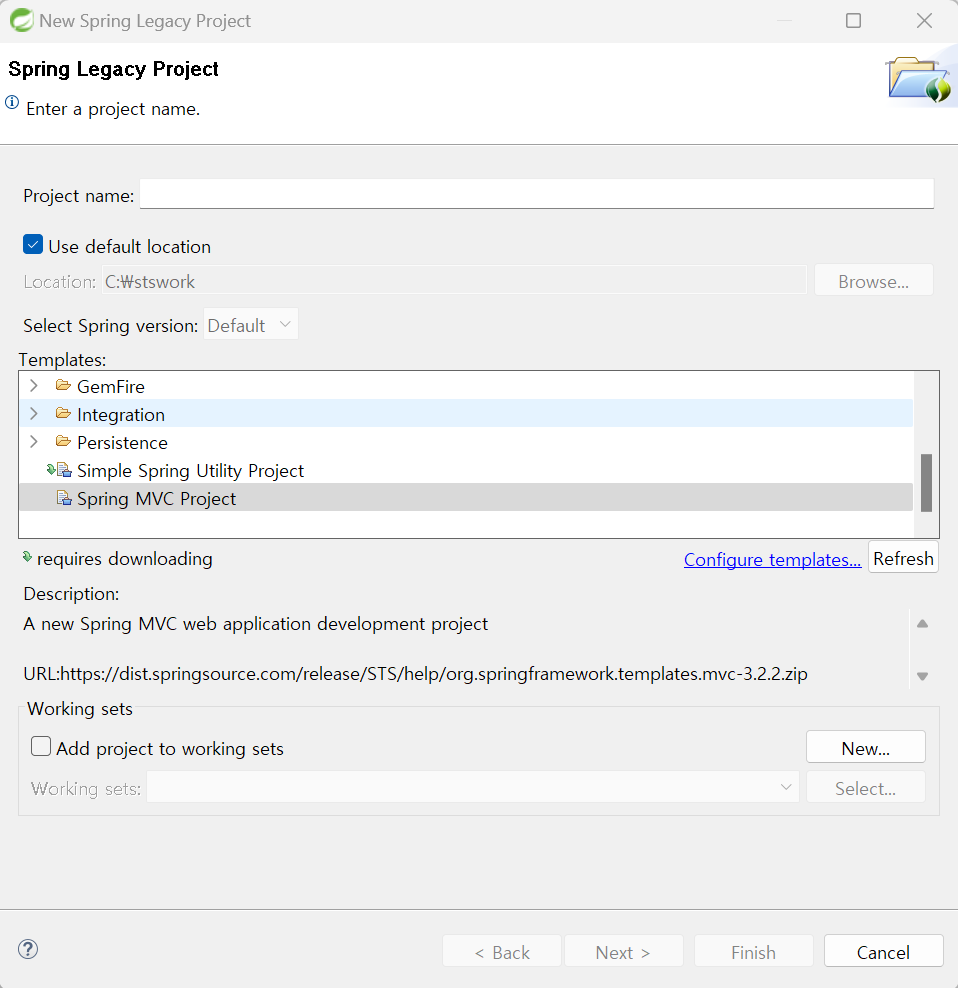Screen dimensions: 958x988
Task: Expand the GemFire templates folder
Action: point(34,385)
